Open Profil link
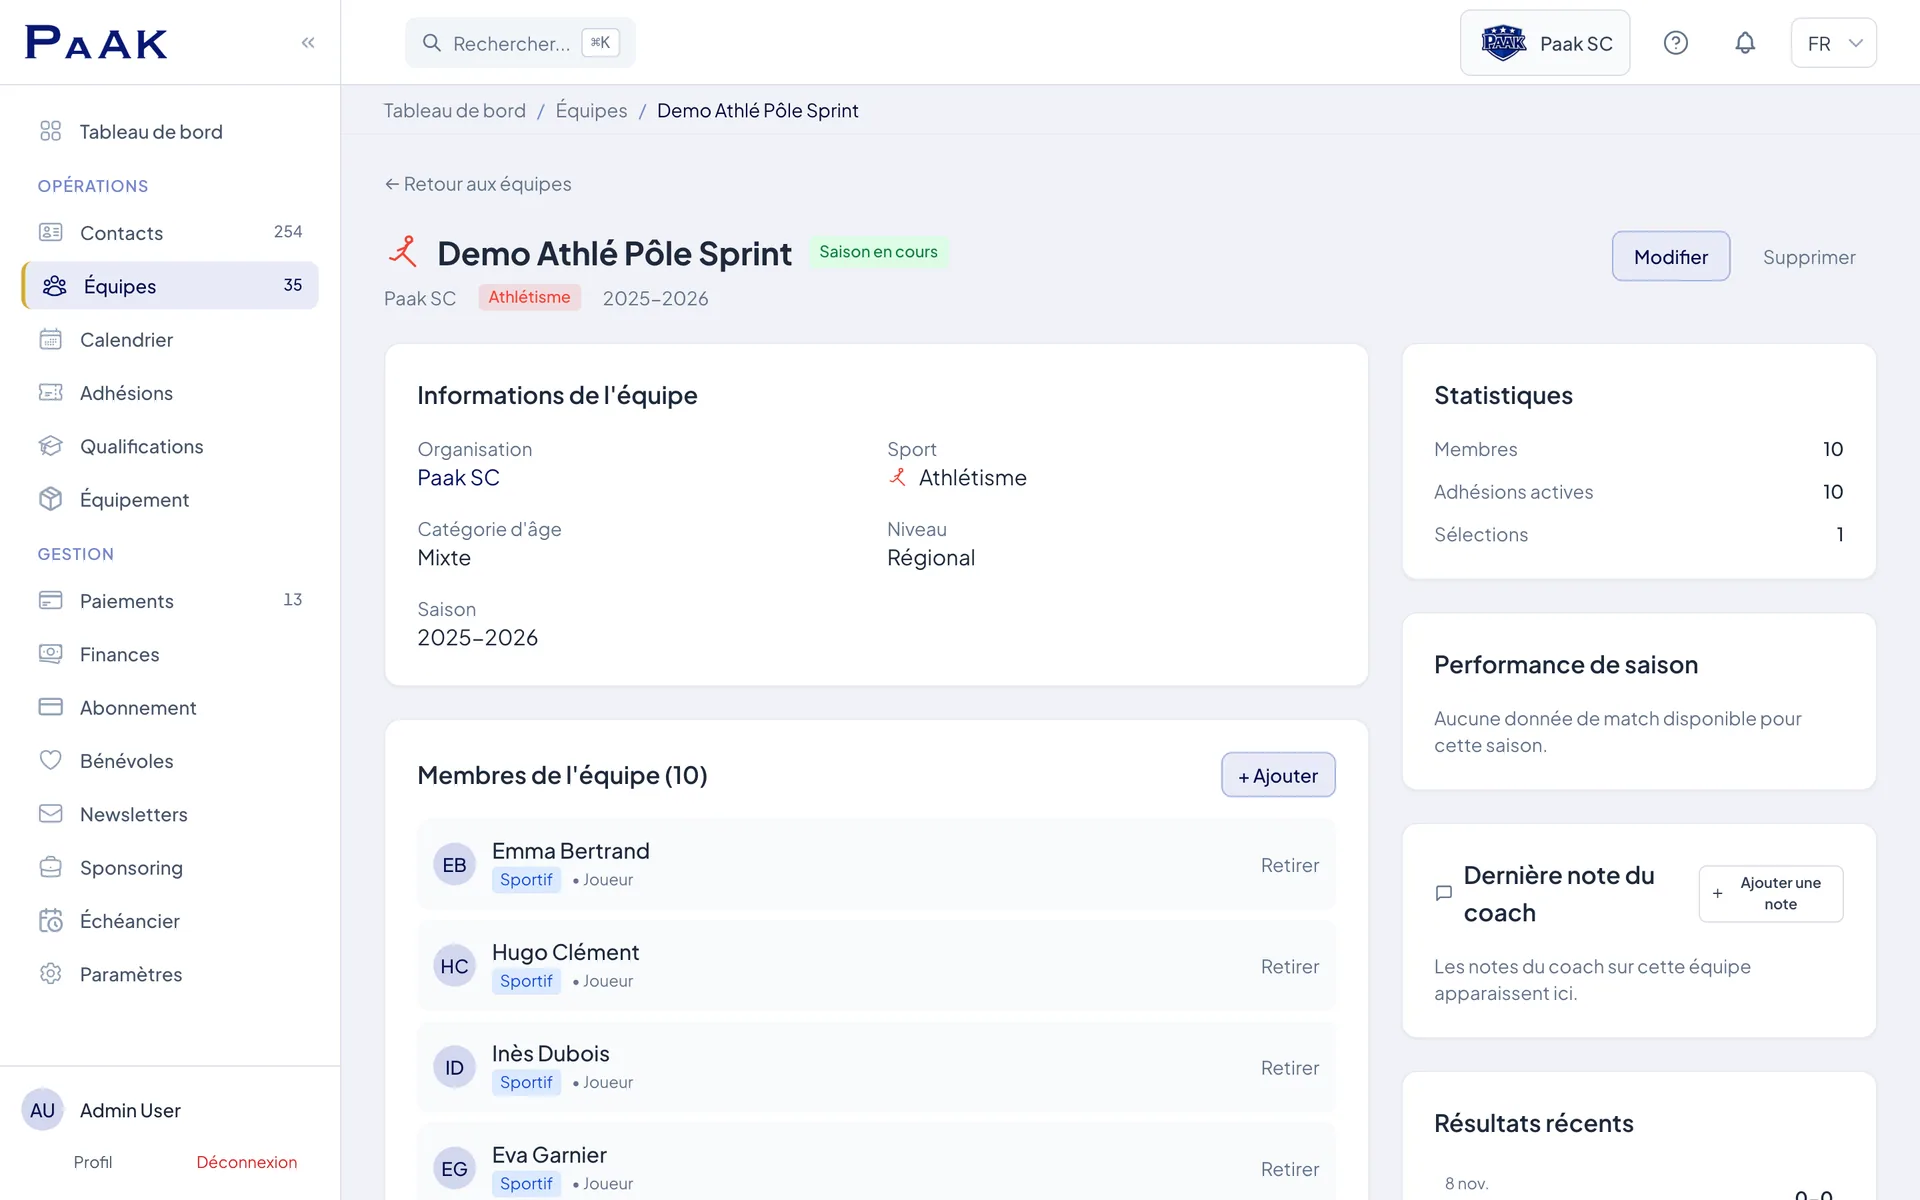1920x1200 pixels. click(93, 1162)
